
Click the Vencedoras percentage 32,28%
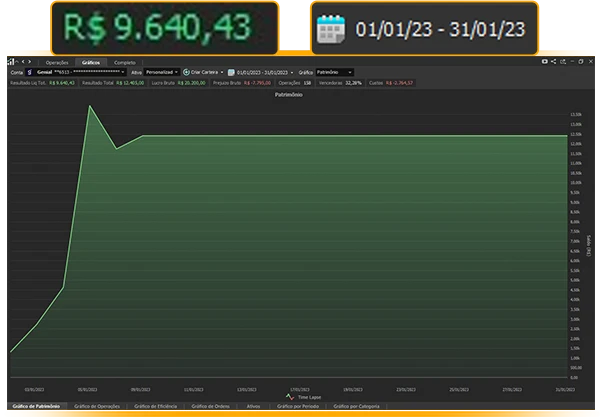point(353,83)
